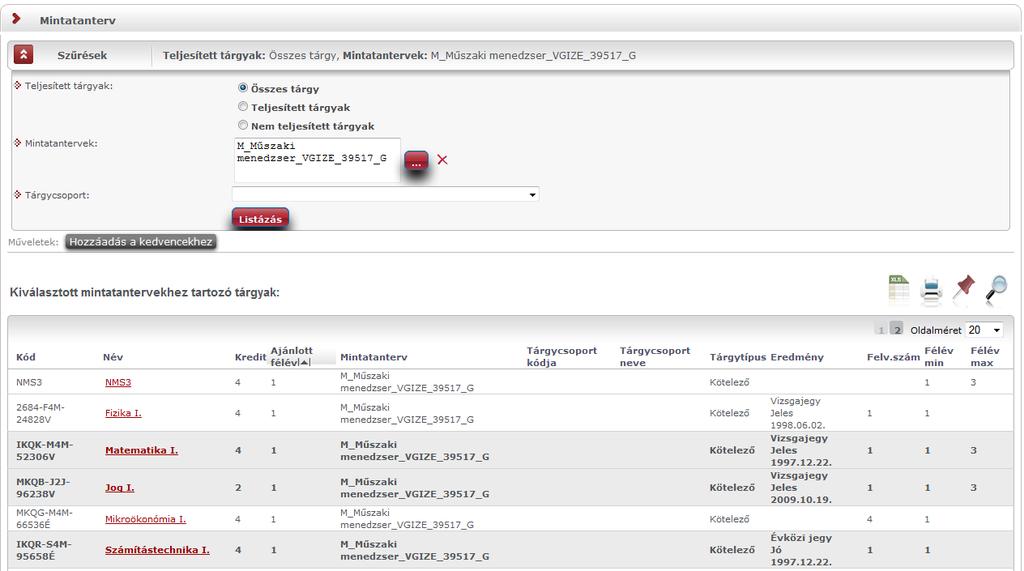Open the 'Jog I.' subject link

pyautogui.click(x=120, y=487)
